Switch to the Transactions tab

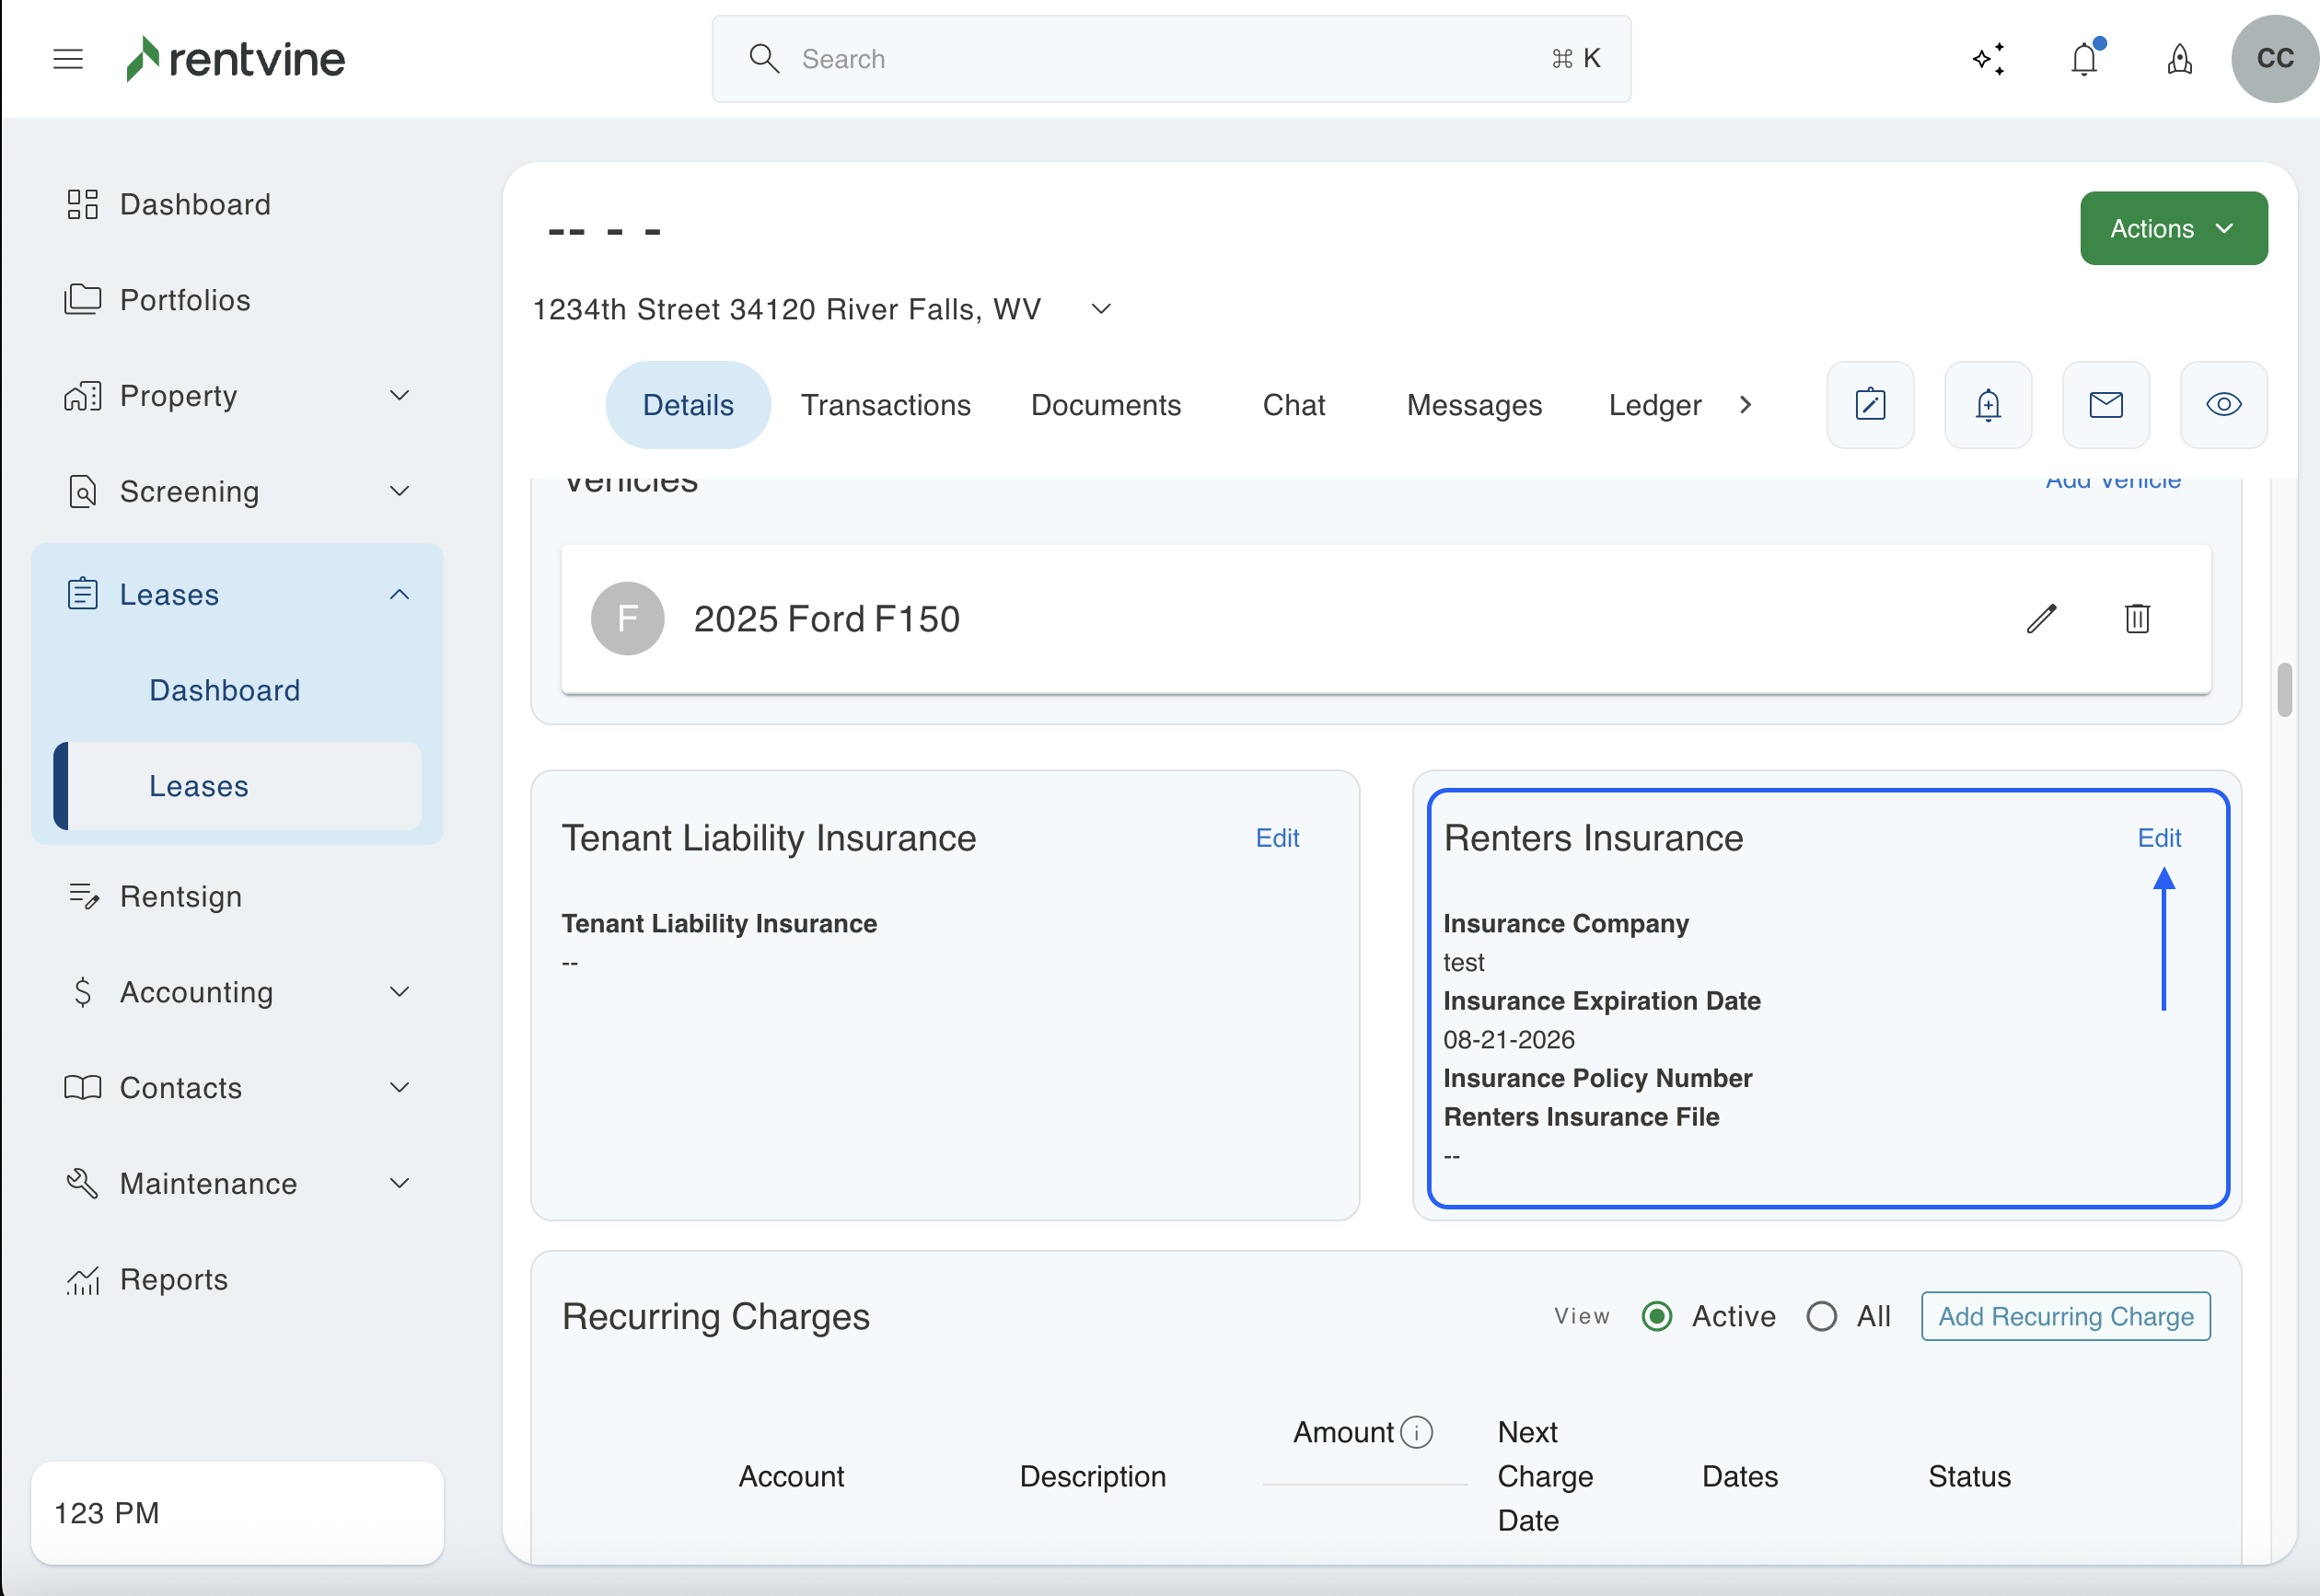click(885, 405)
